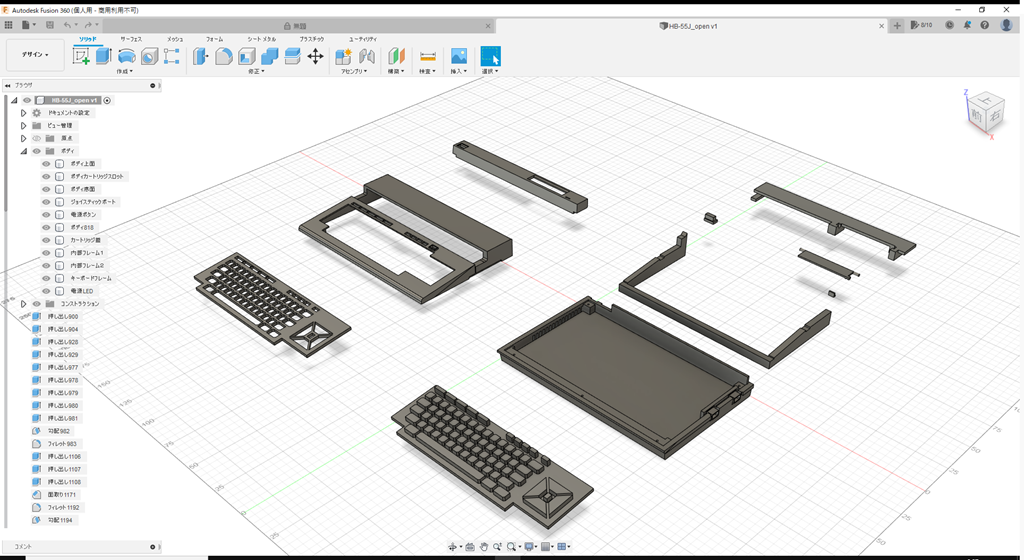The image size is (1024, 560).
Task: Show the 原点 folder using its eye icon
Action: [36, 139]
